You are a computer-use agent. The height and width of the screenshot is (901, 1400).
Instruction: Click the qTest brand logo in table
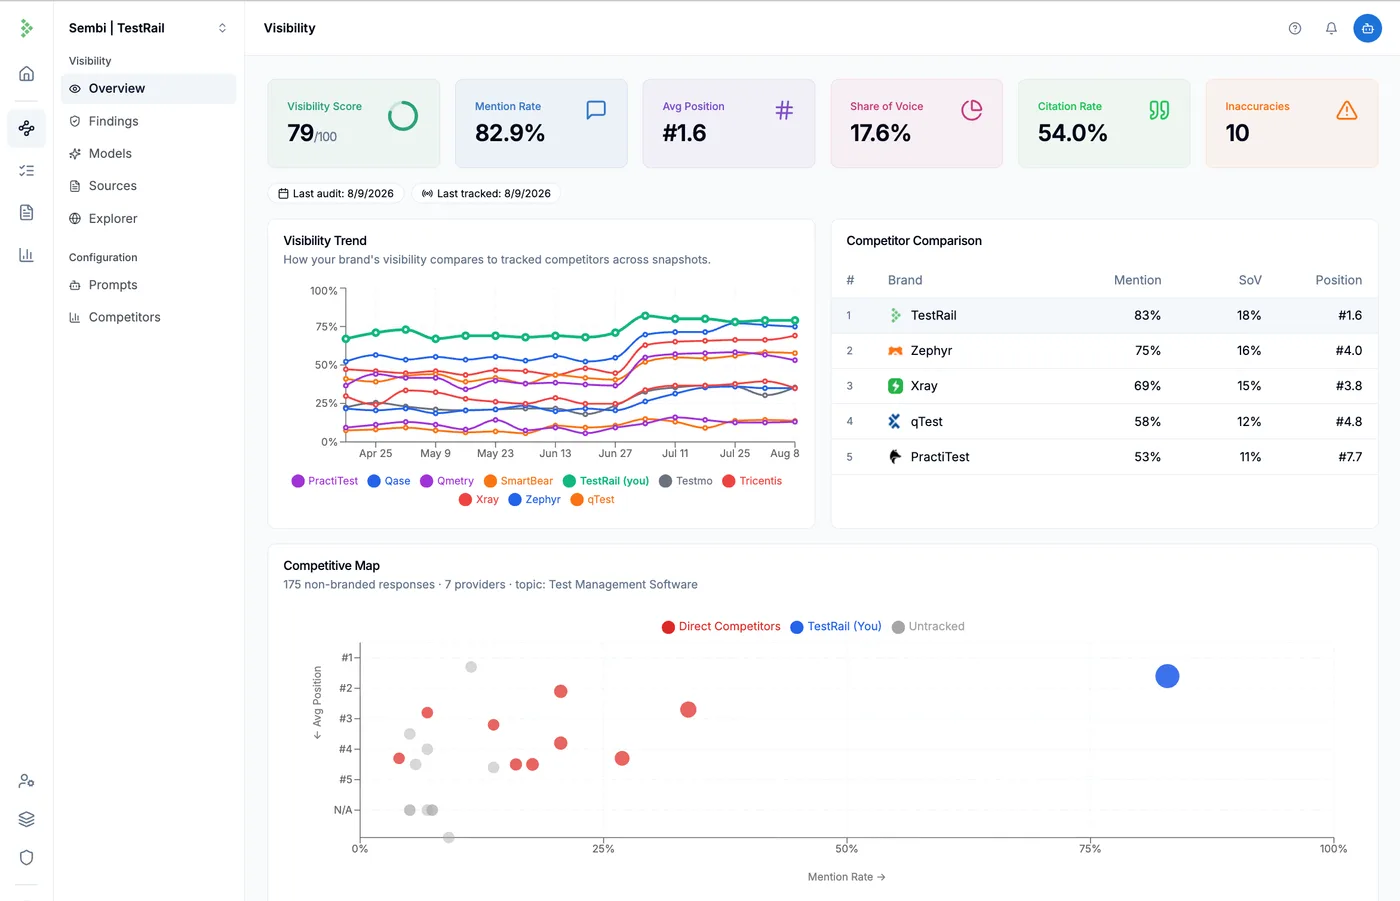[895, 422]
